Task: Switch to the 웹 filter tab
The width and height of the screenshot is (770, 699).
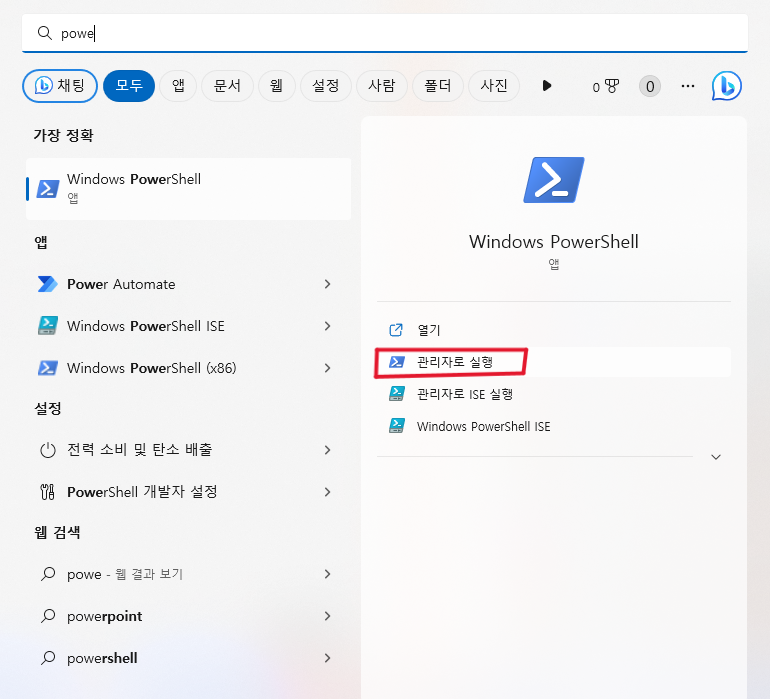Action: 276,86
